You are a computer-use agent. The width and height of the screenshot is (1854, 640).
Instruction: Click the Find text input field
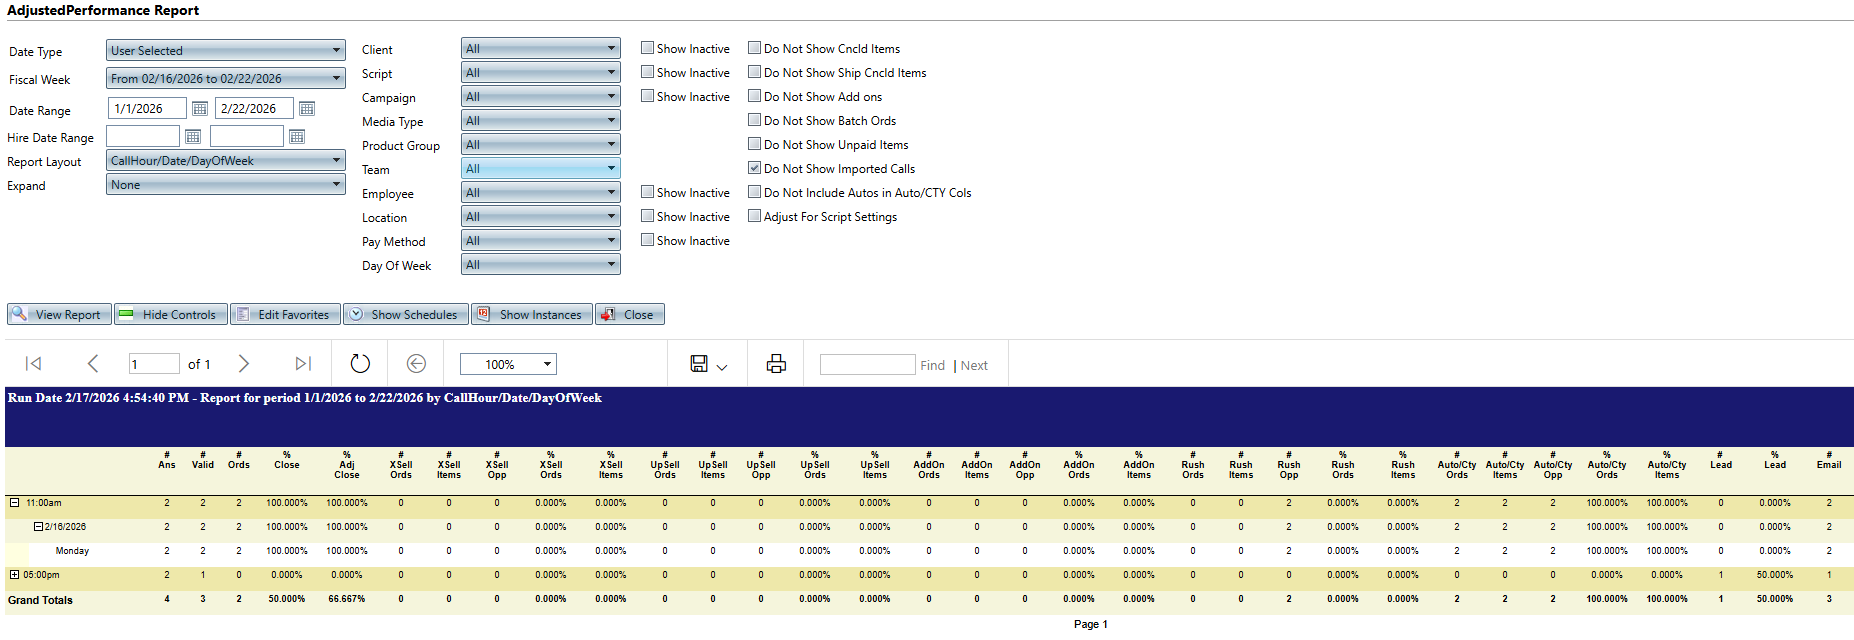point(867,365)
